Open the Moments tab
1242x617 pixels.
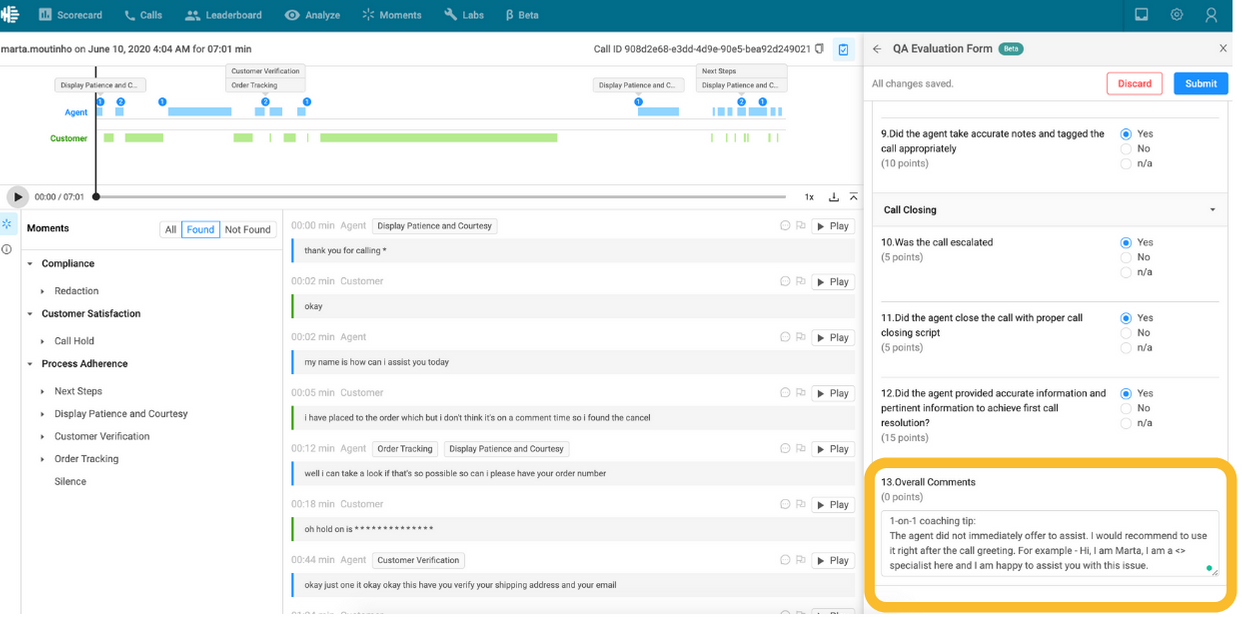391,15
